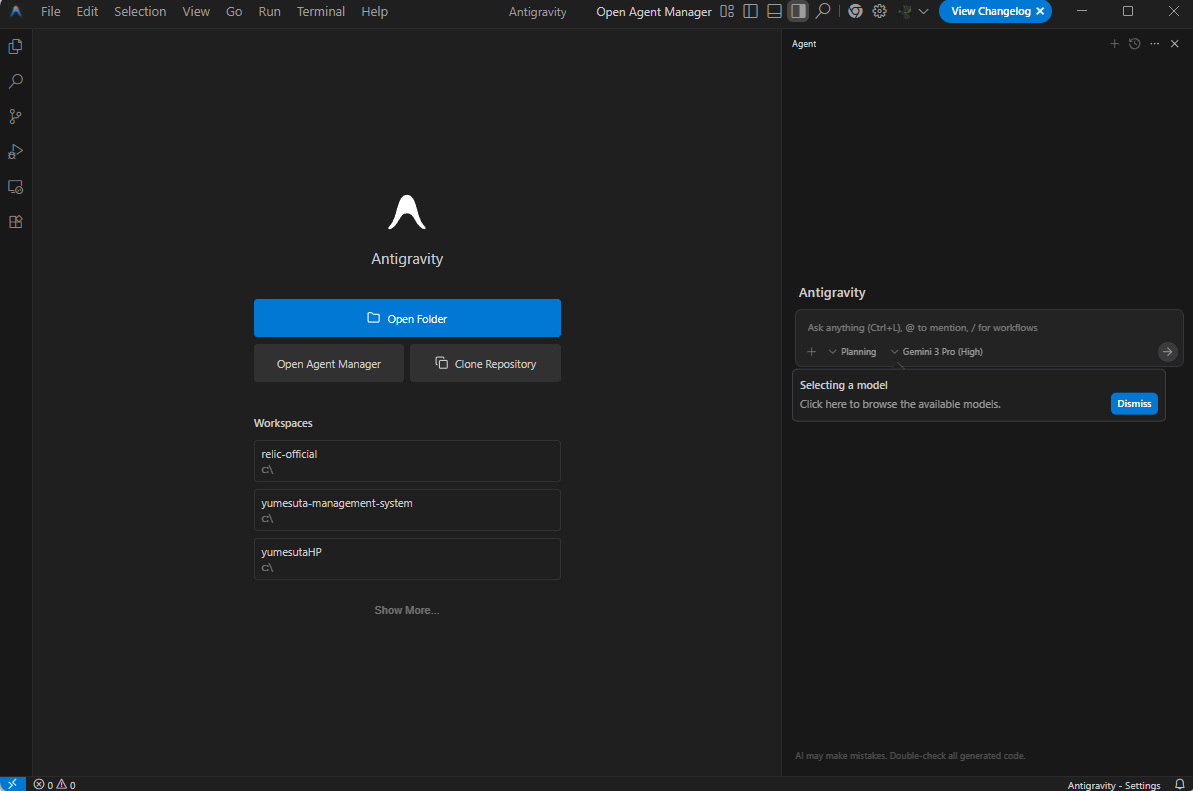The height and width of the screenshot is (791, 1193).
Task: Open Run and Debug view
Action: (15, 152)
